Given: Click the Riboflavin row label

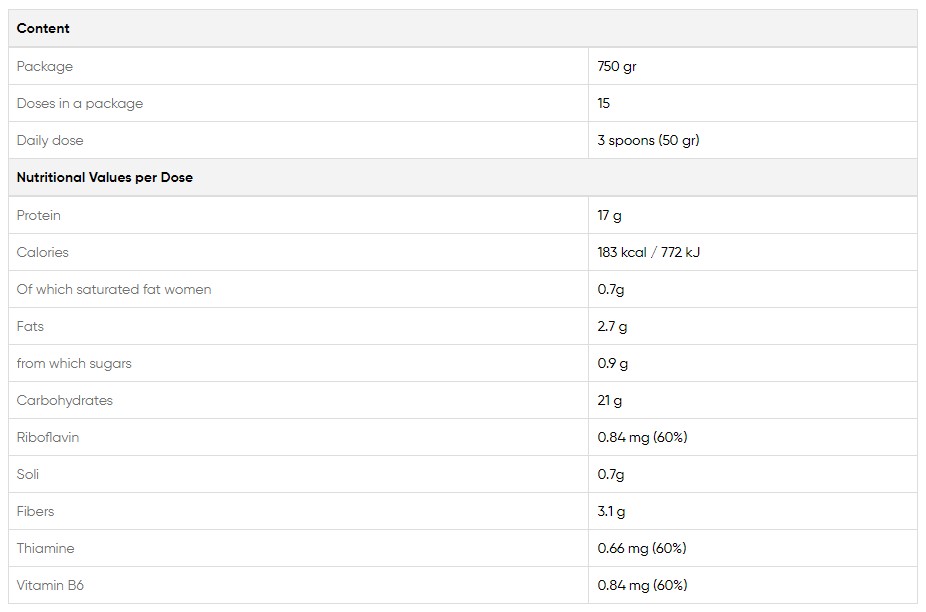Looking at the screenshot, I should 48,437.
